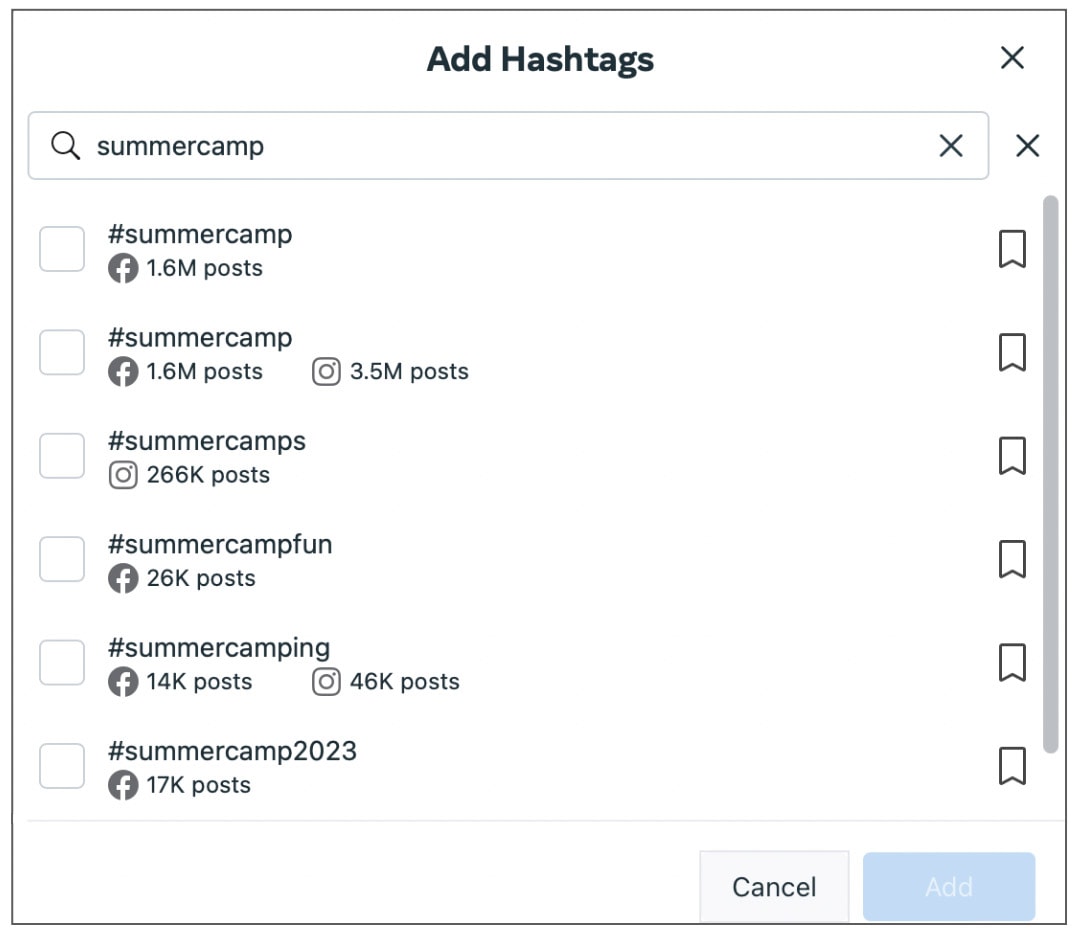Close the Add Hashtags dialog
The width and height of the screenshot is (1074, 937).
point(1012,58)
